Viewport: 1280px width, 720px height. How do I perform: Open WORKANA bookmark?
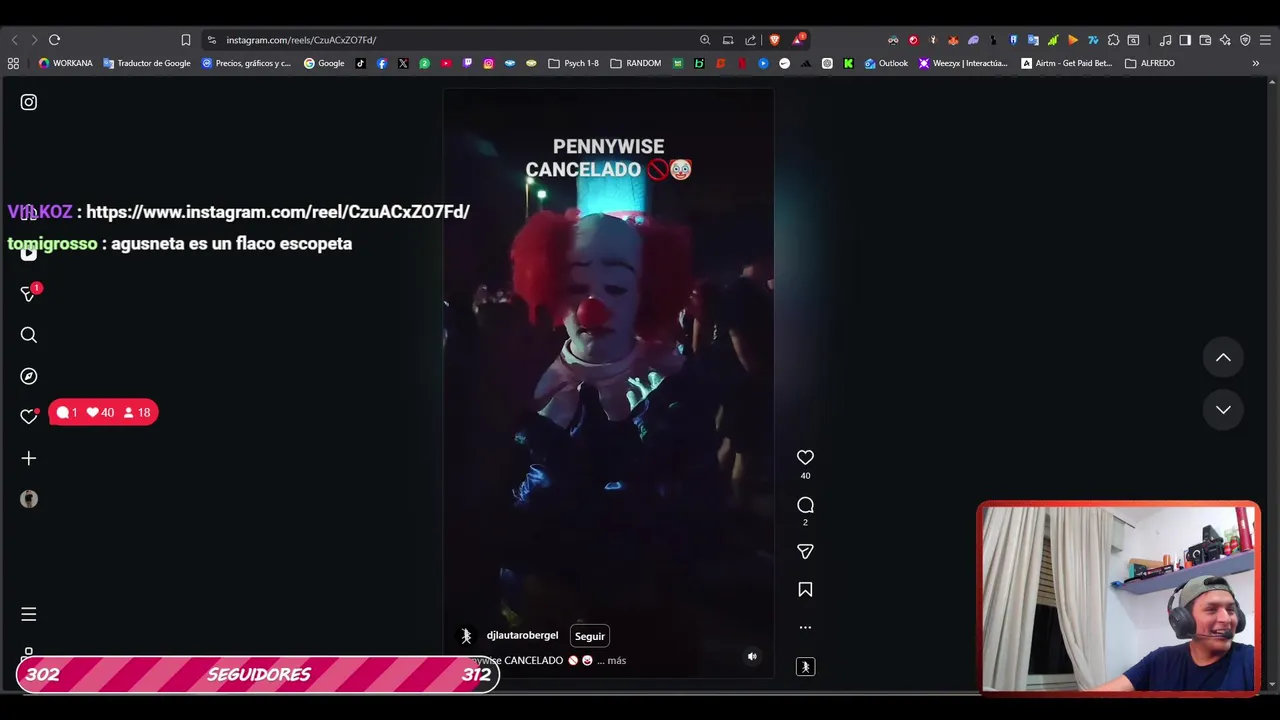(65, 63)
